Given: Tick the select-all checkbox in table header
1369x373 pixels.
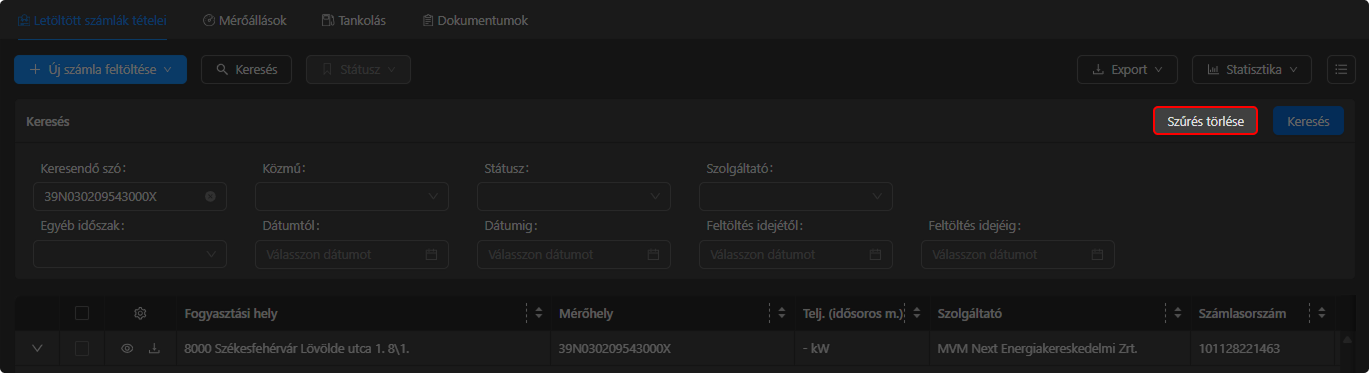Looking at the screenshot, I should pos(82,313).
